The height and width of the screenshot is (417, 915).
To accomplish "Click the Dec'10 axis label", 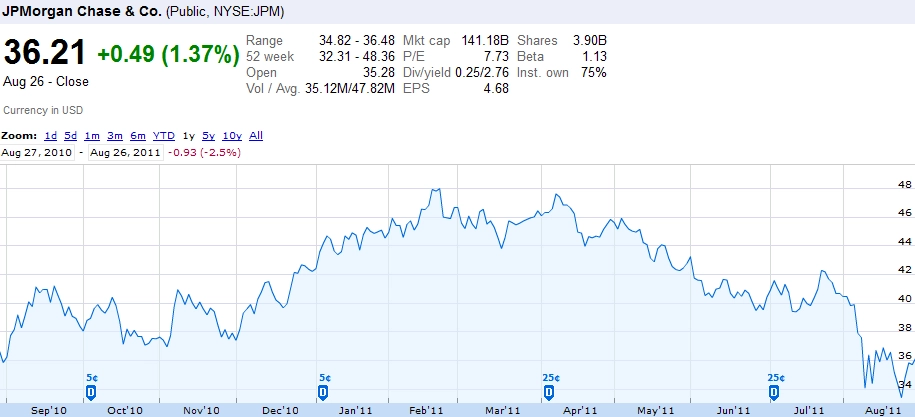I will [281, 411].
